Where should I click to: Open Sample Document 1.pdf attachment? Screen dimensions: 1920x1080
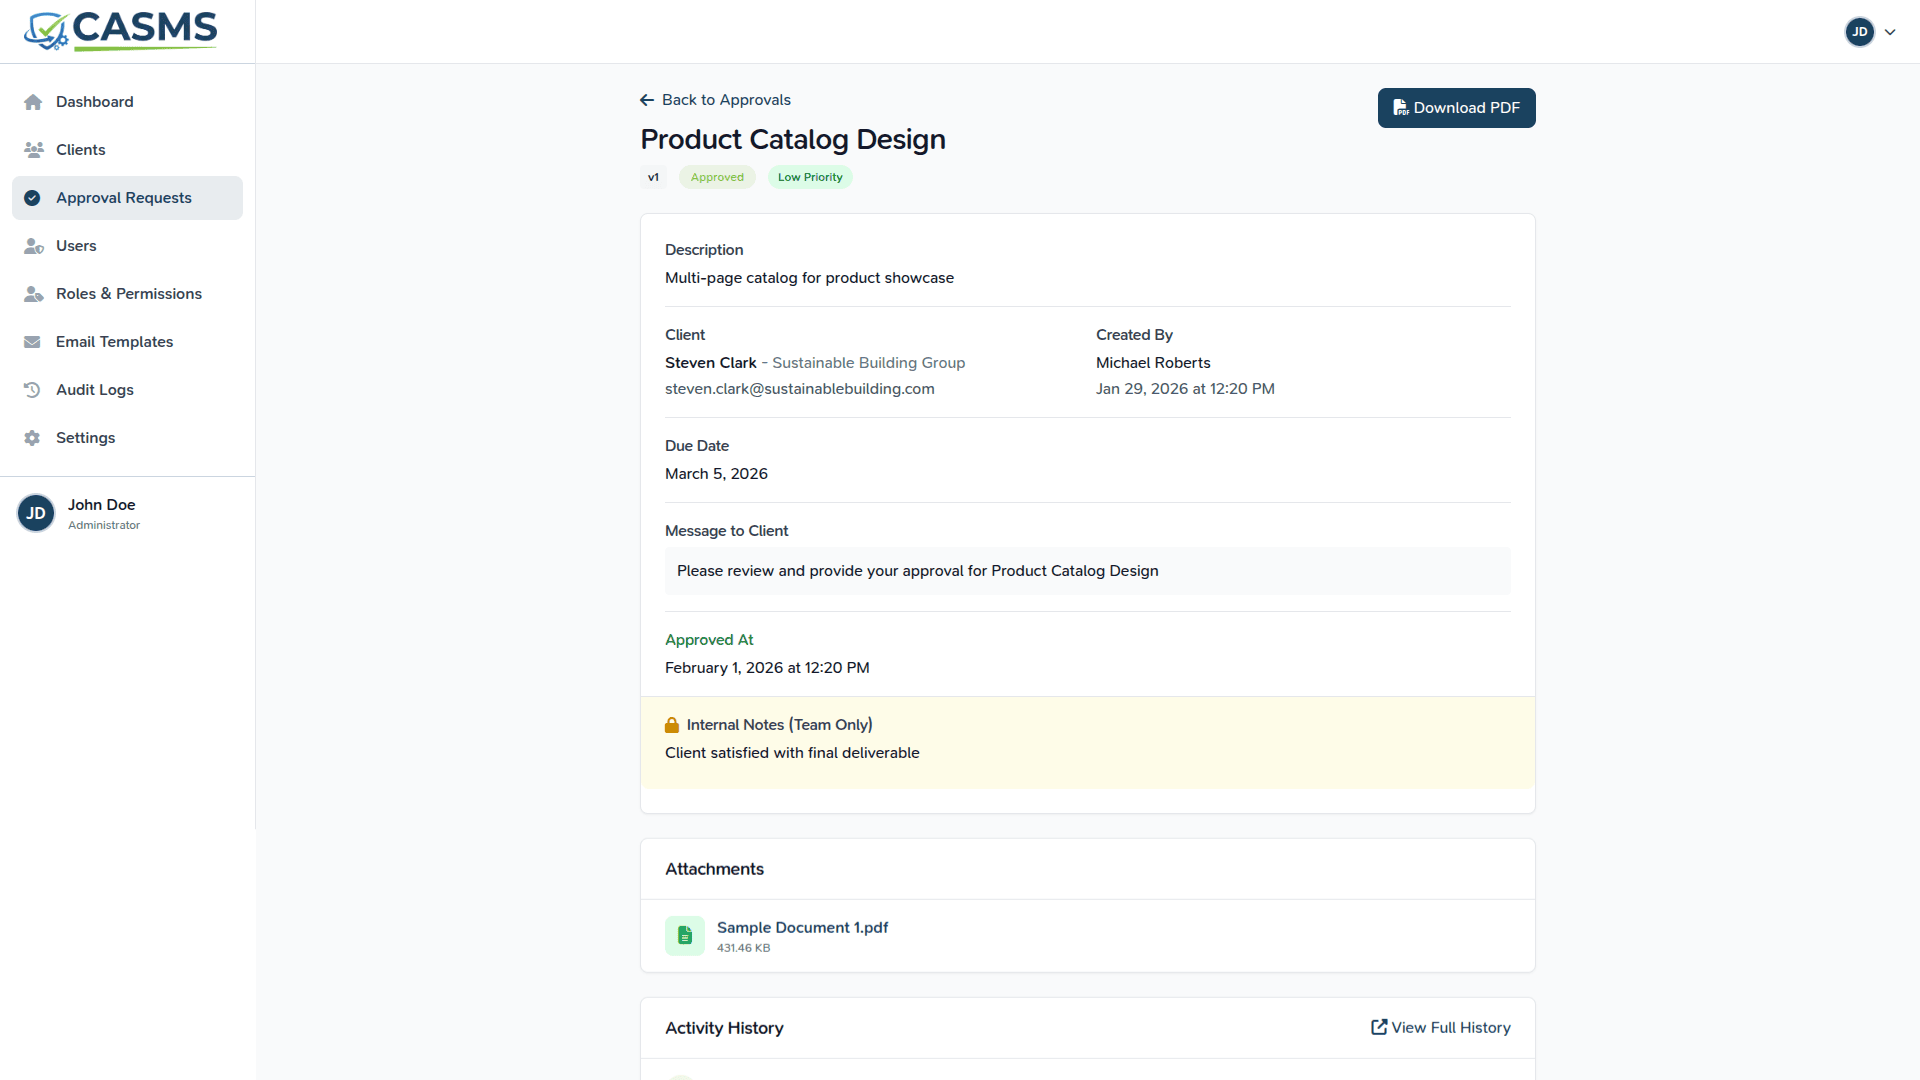[802, 928]
